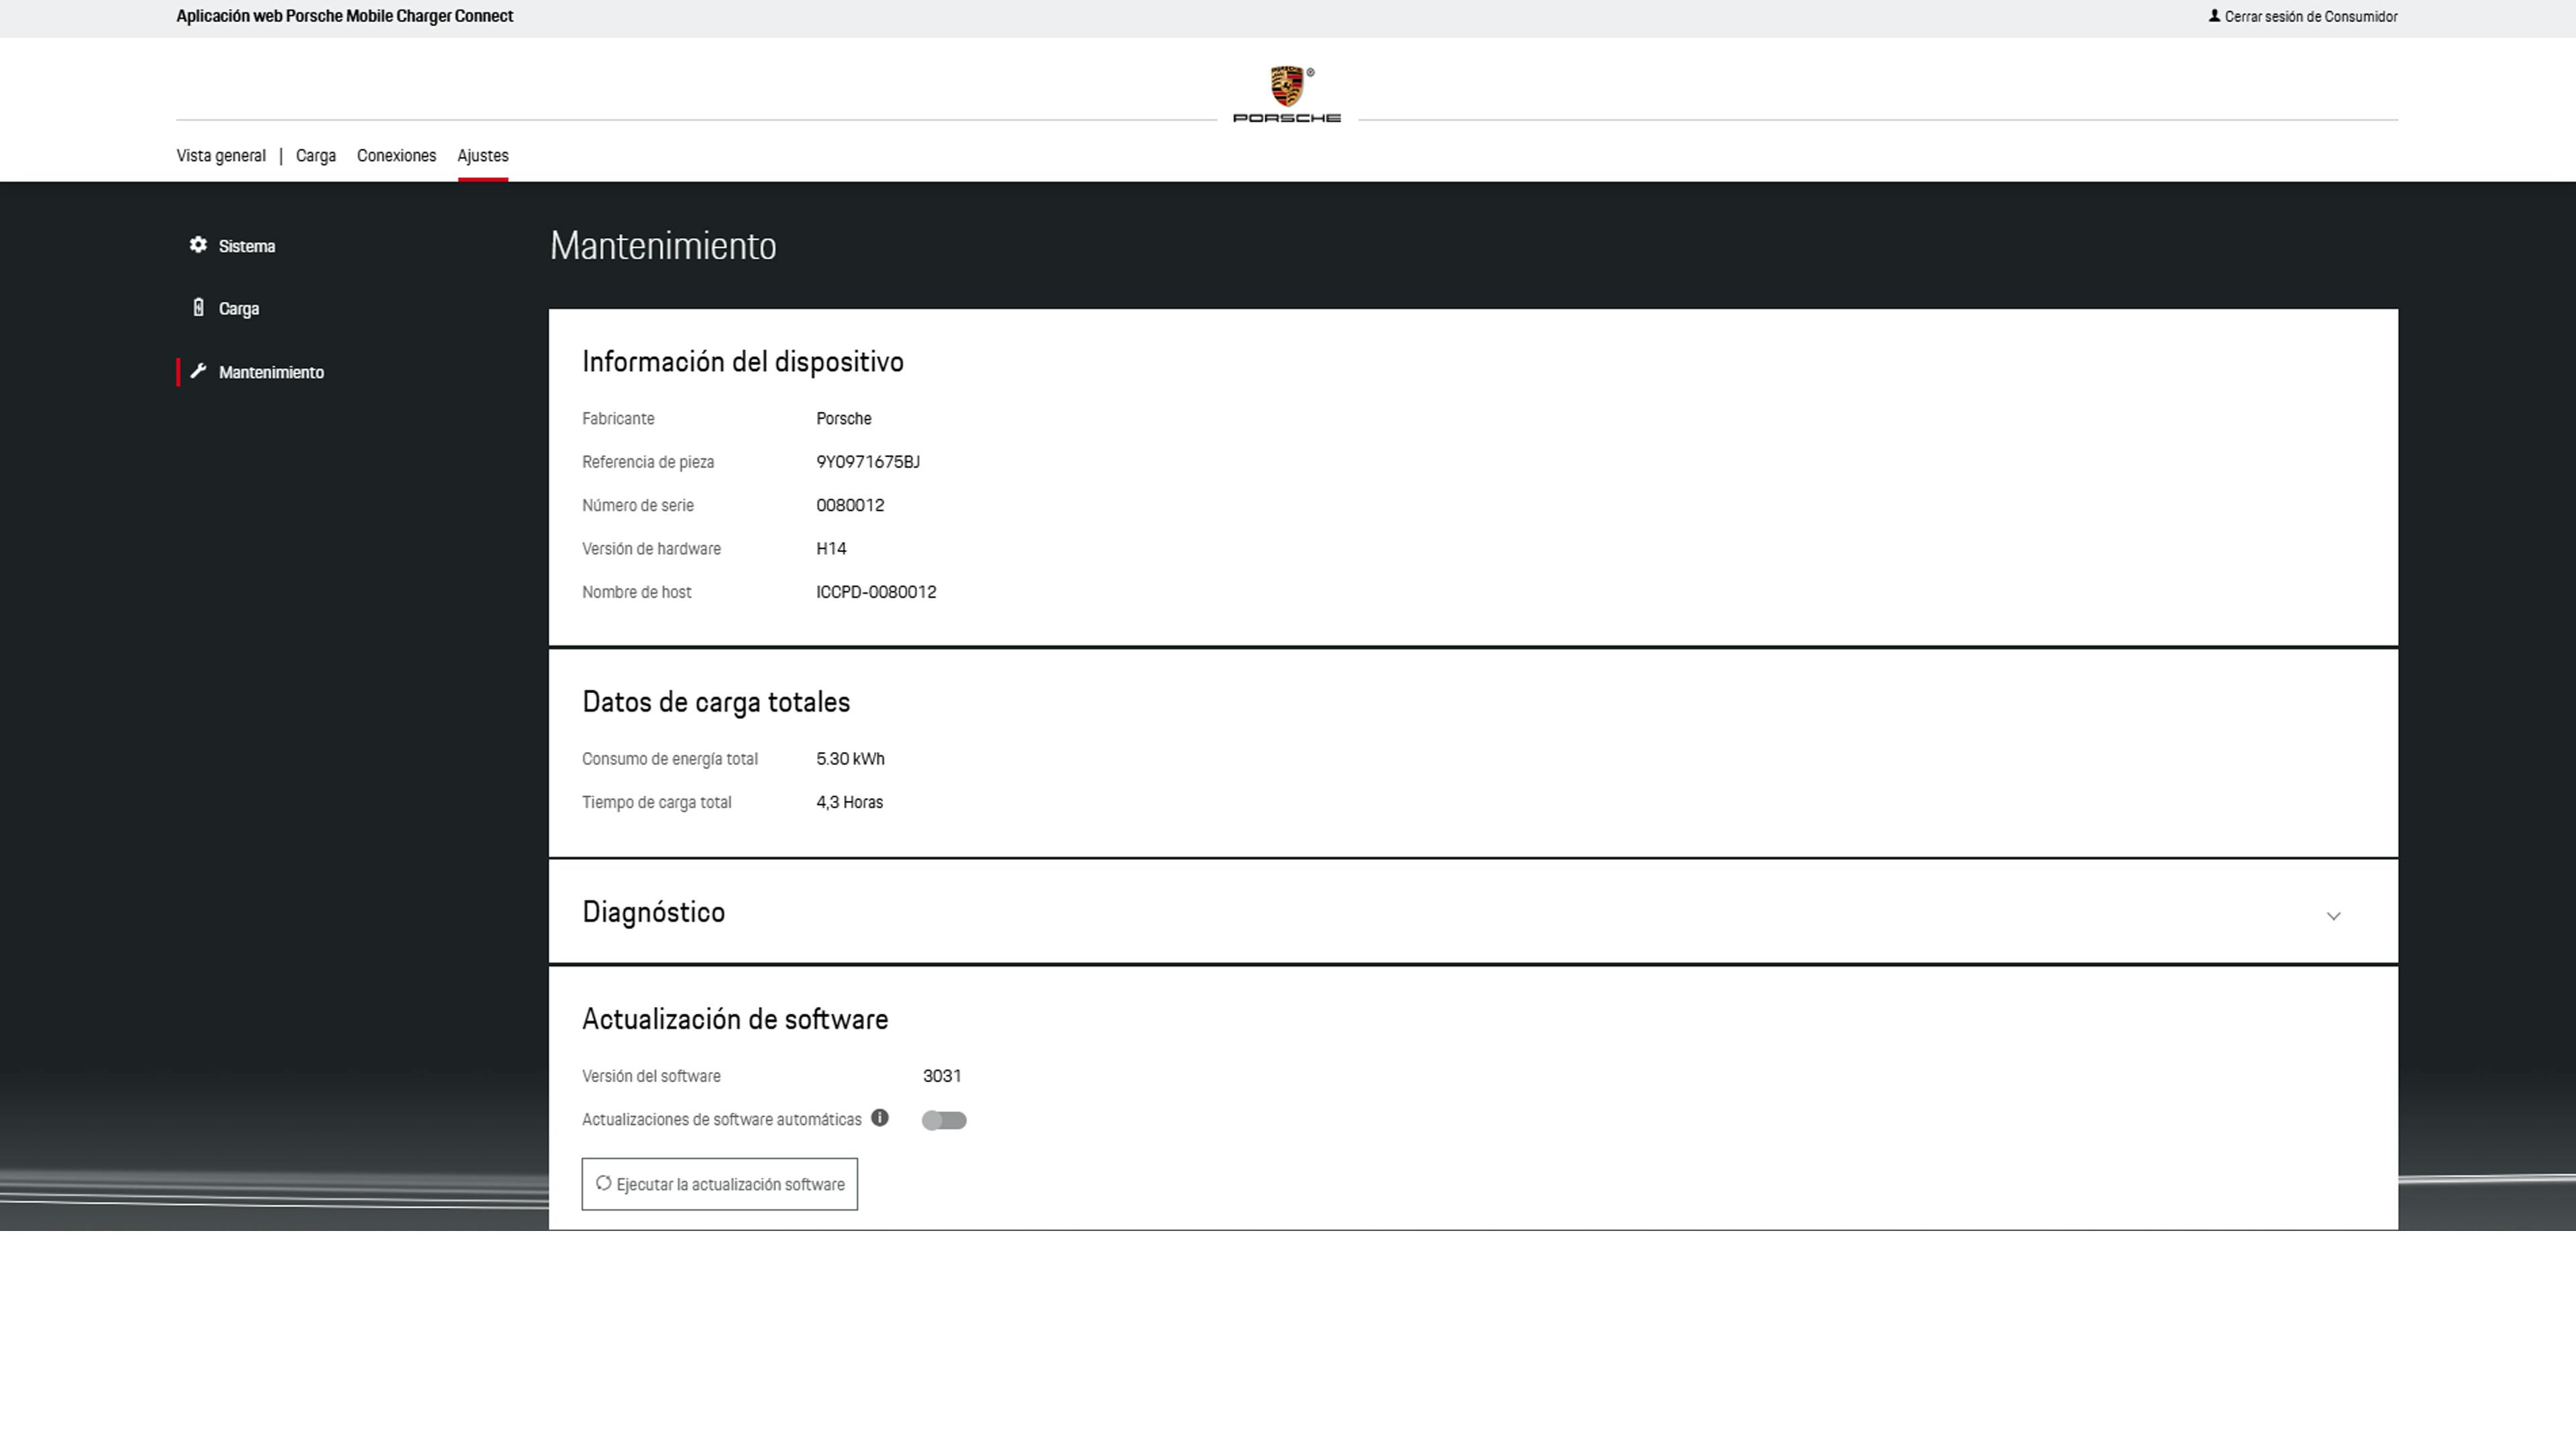Click software version value 3031
Screen dimensions: 2576x1449
(942, 1076)
